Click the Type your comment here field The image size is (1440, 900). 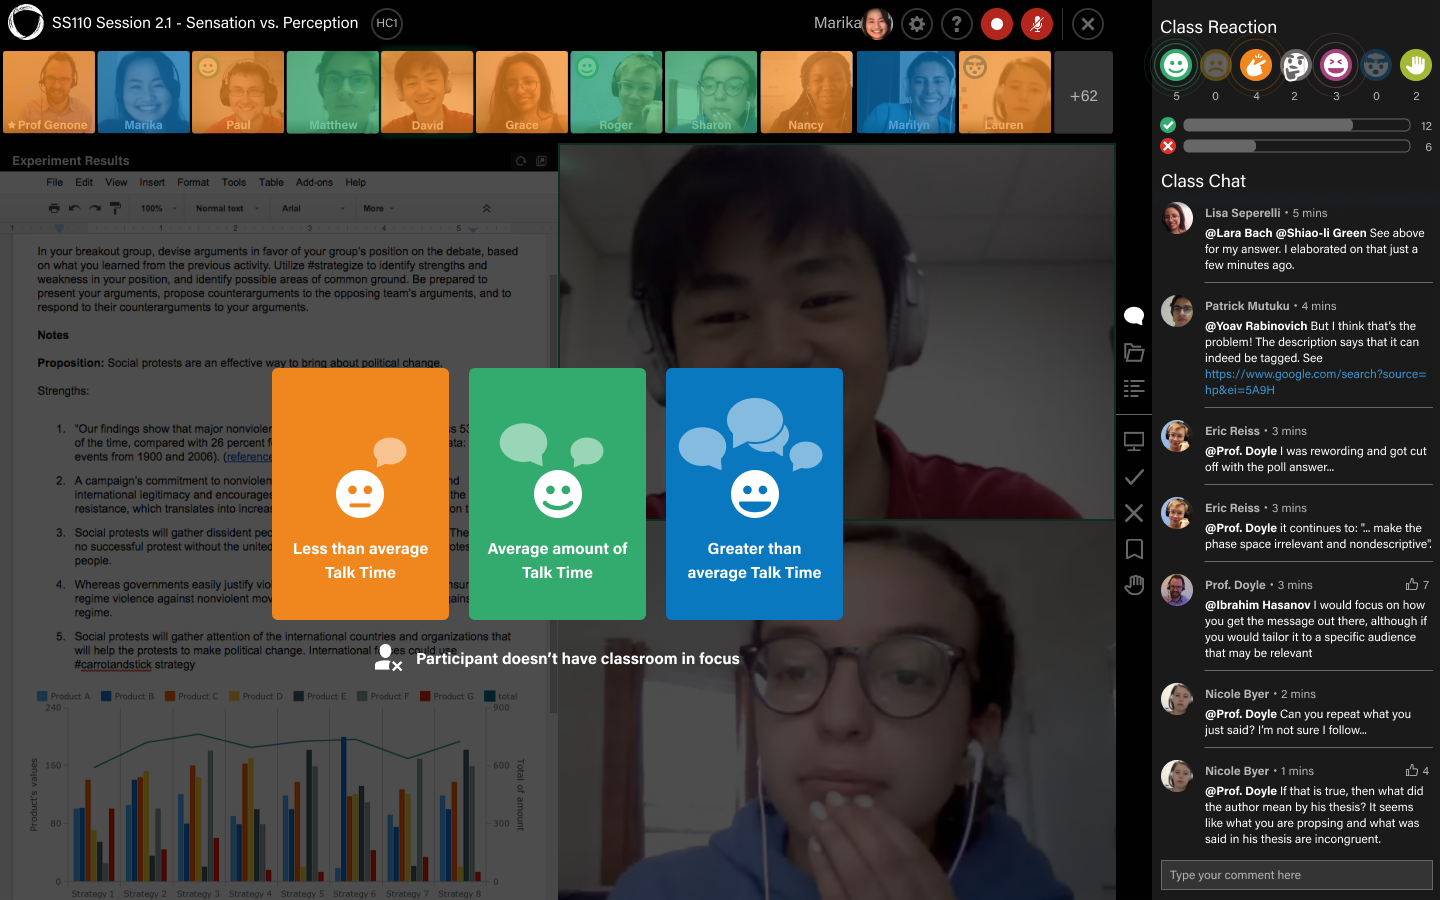click(1296, 875)
